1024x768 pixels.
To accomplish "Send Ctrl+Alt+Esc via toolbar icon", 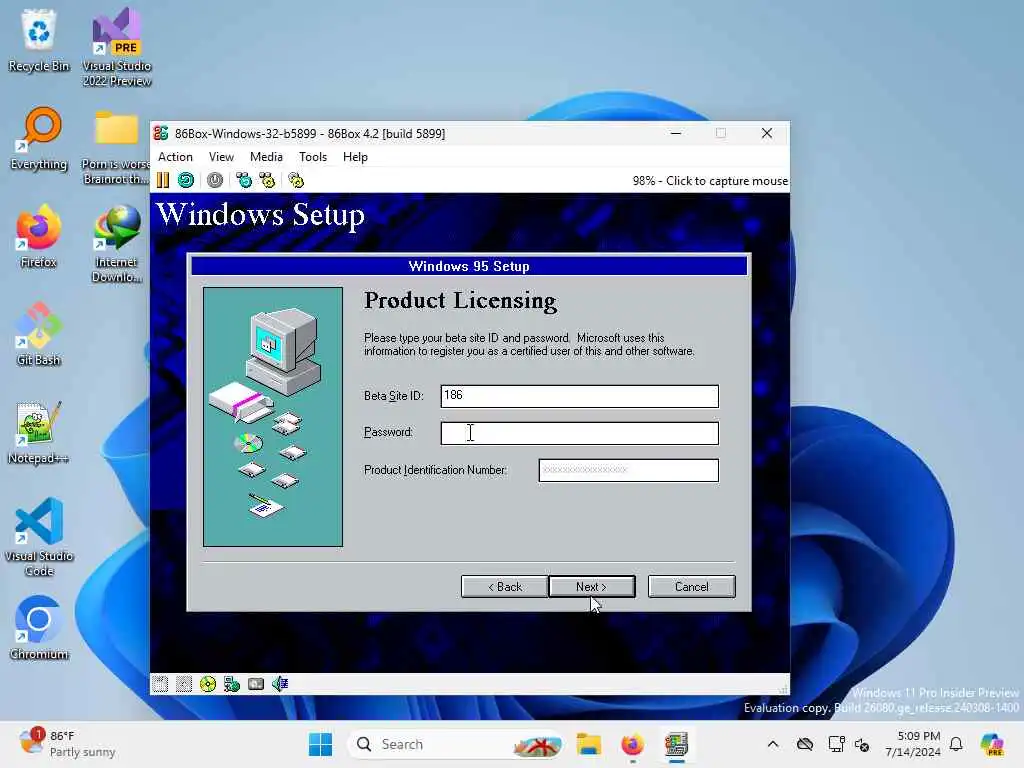I will pos(268,180).
